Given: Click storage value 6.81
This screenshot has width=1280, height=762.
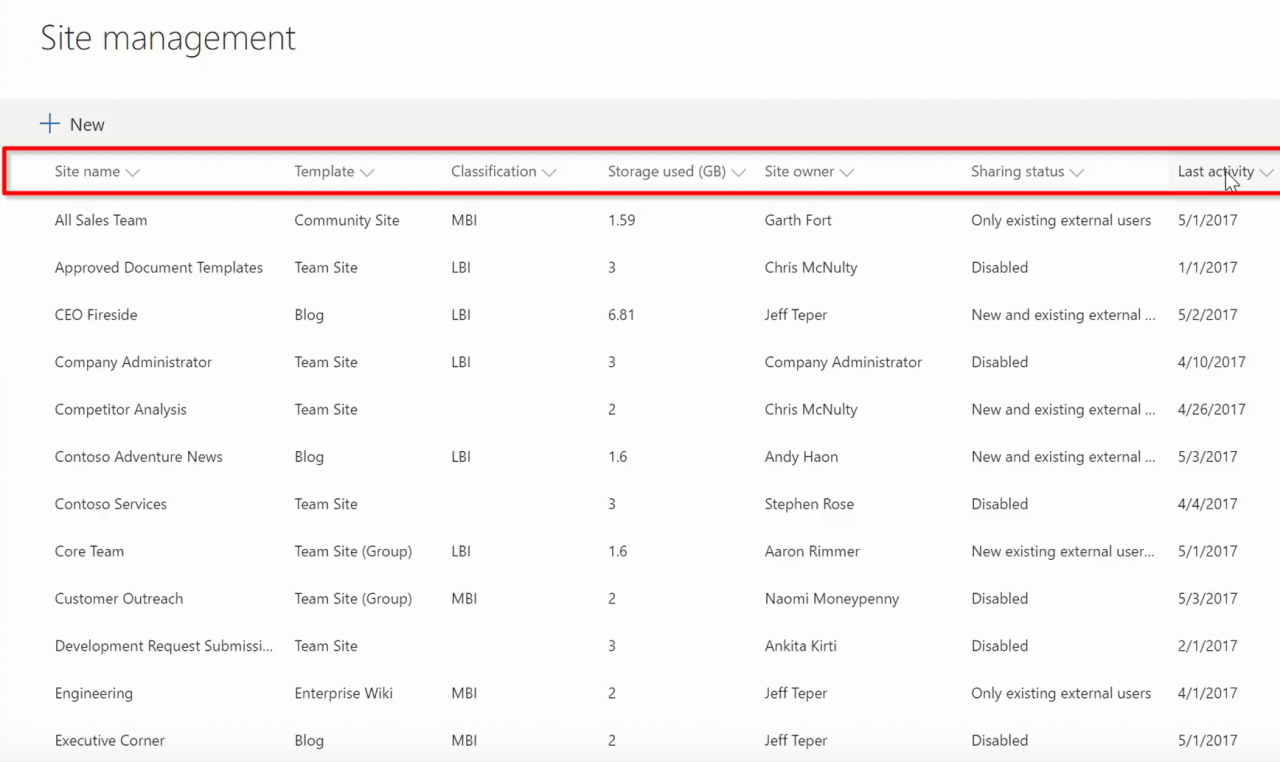Looking at the screenshot, I should click(621, 315).
